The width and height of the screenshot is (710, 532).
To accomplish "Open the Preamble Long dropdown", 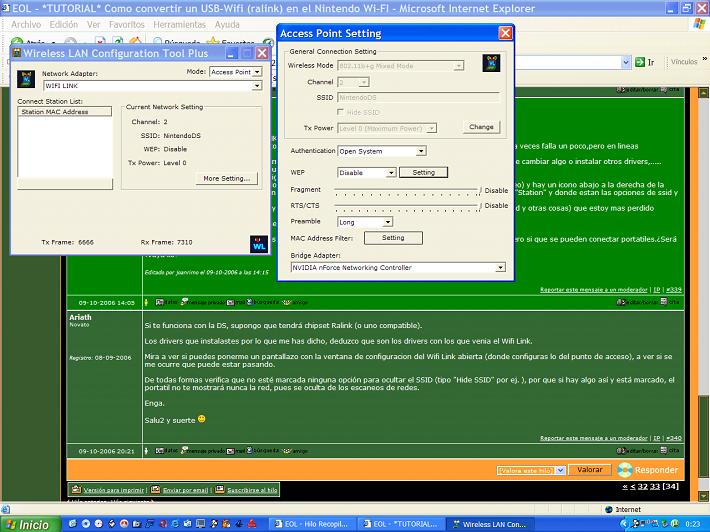I will point(388,222).
